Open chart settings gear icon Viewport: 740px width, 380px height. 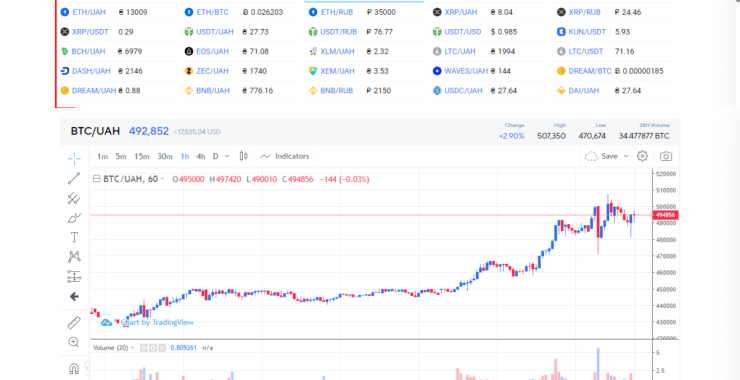(x=642, y=156)
